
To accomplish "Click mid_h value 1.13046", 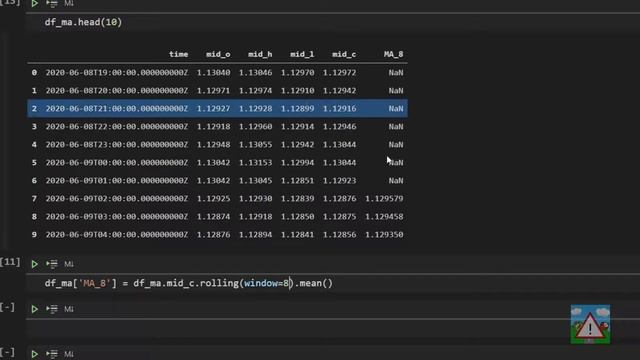I will click(x=256, y=72).
